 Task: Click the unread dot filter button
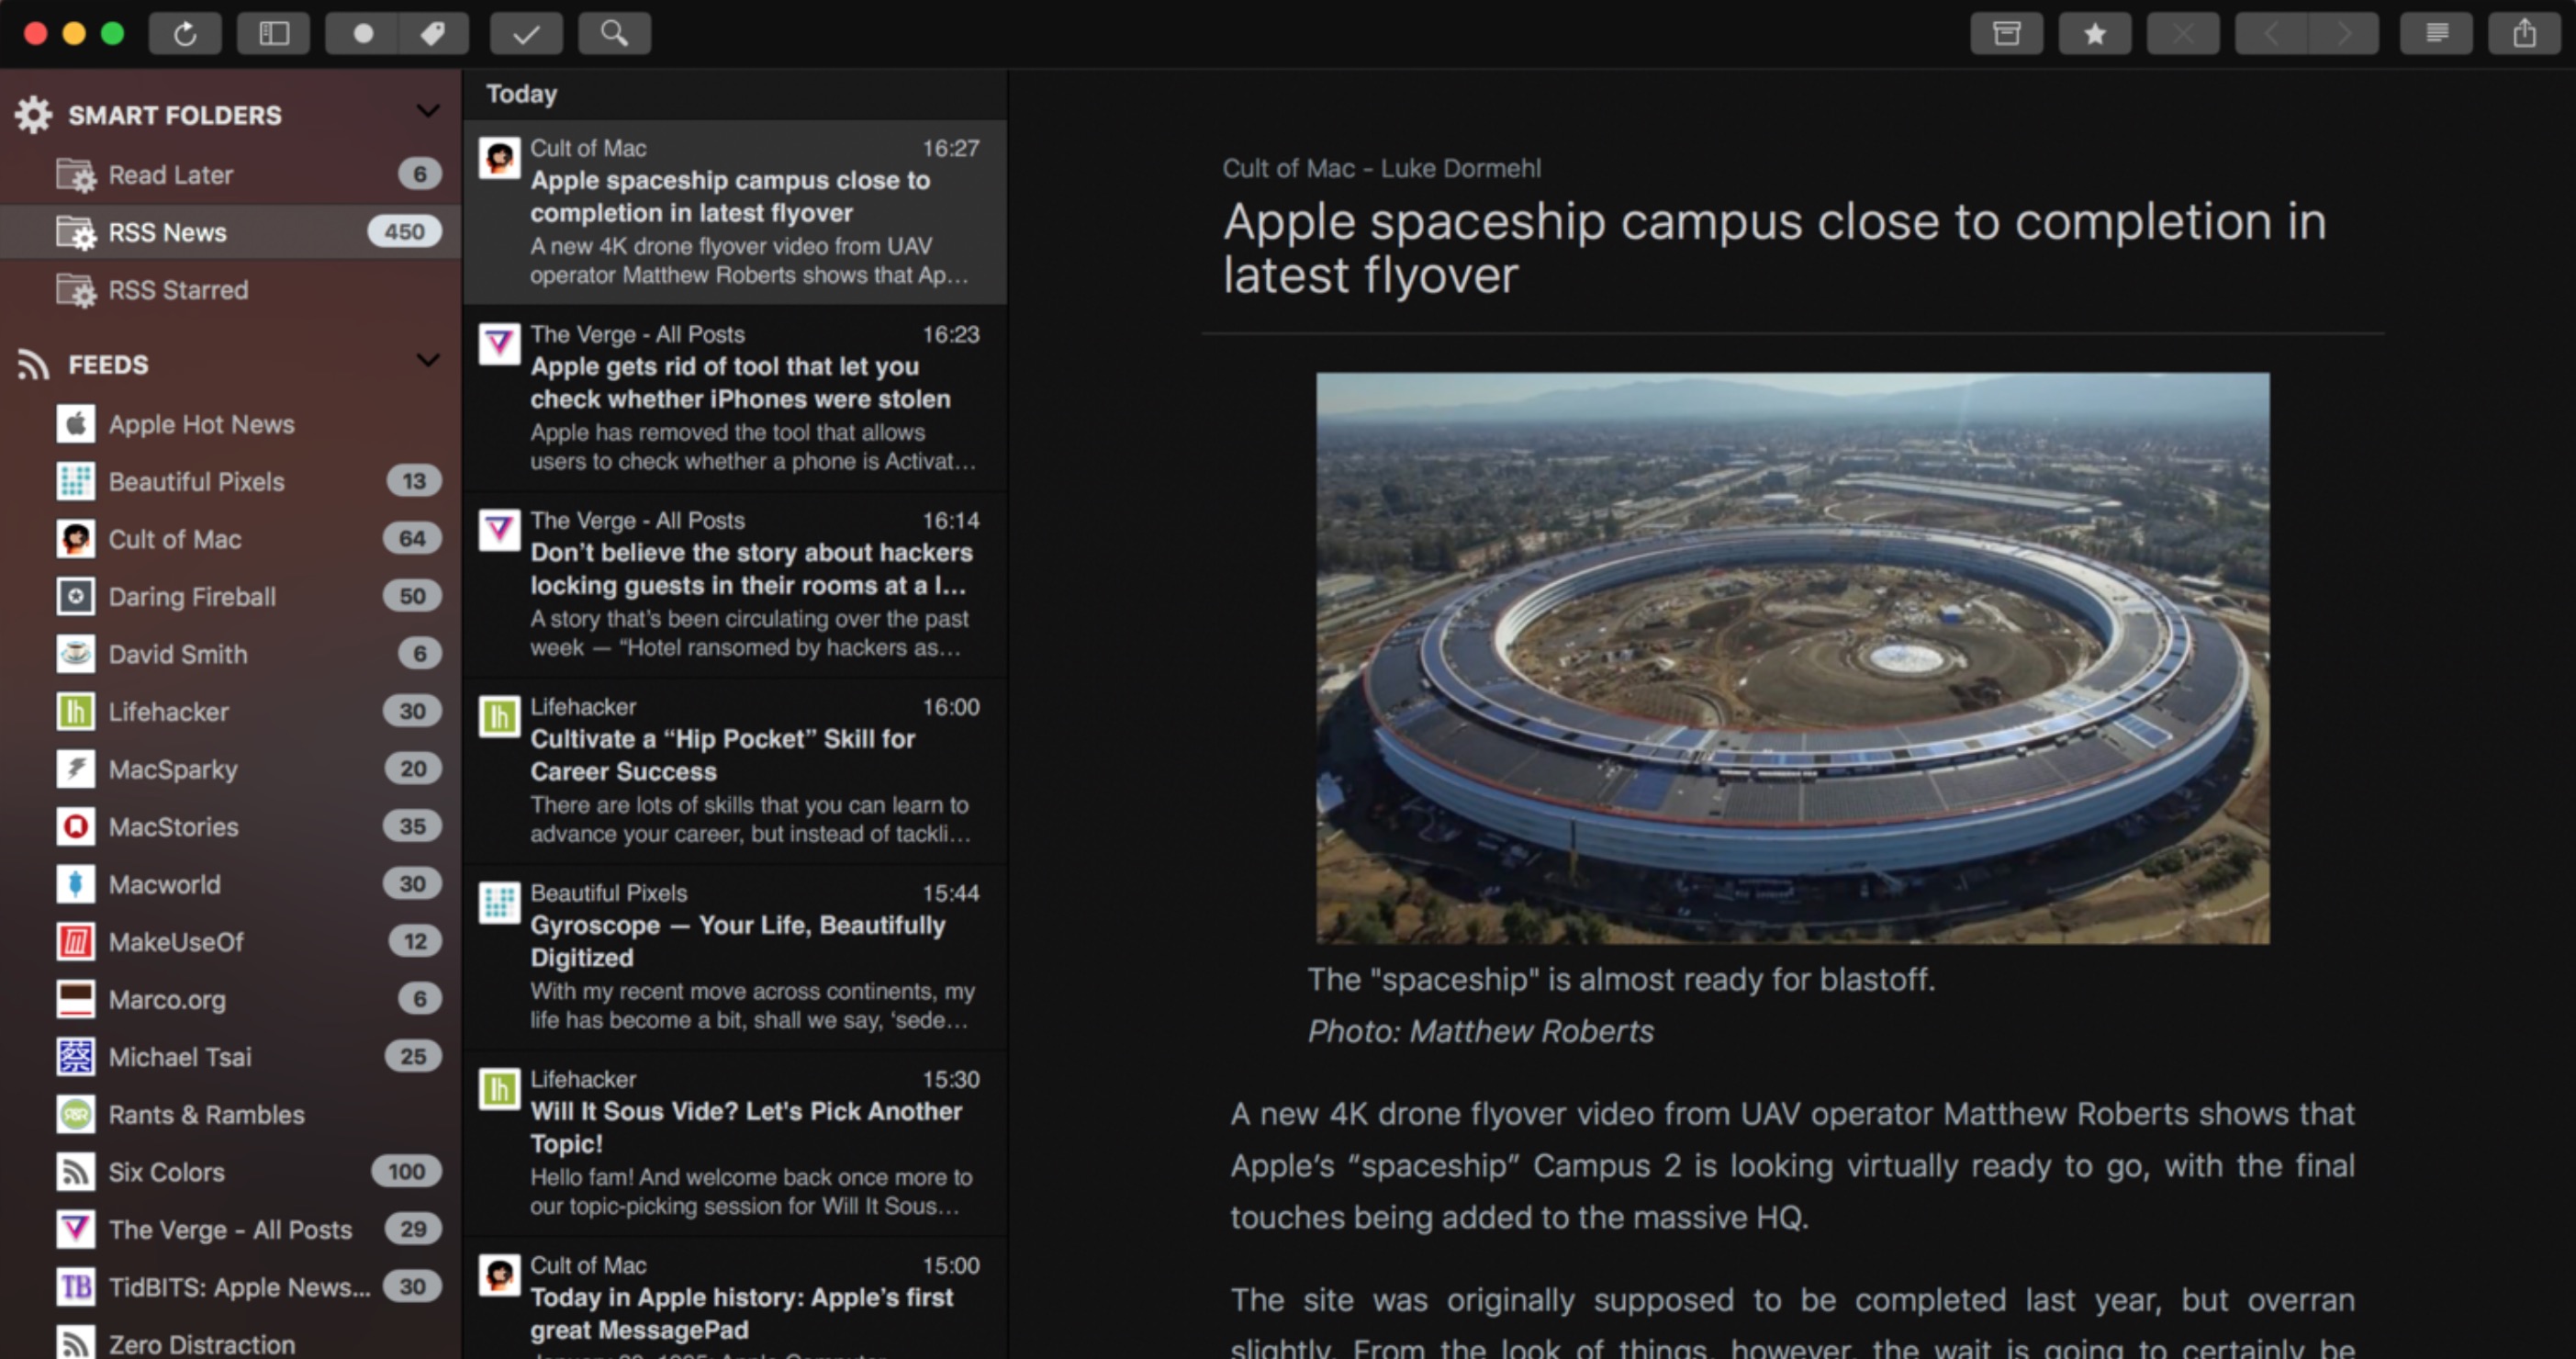click(363, 34)
